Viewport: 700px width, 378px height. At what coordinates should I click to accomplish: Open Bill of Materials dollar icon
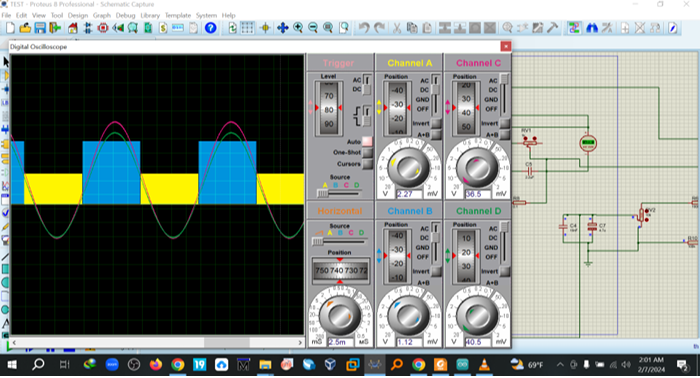163,28
